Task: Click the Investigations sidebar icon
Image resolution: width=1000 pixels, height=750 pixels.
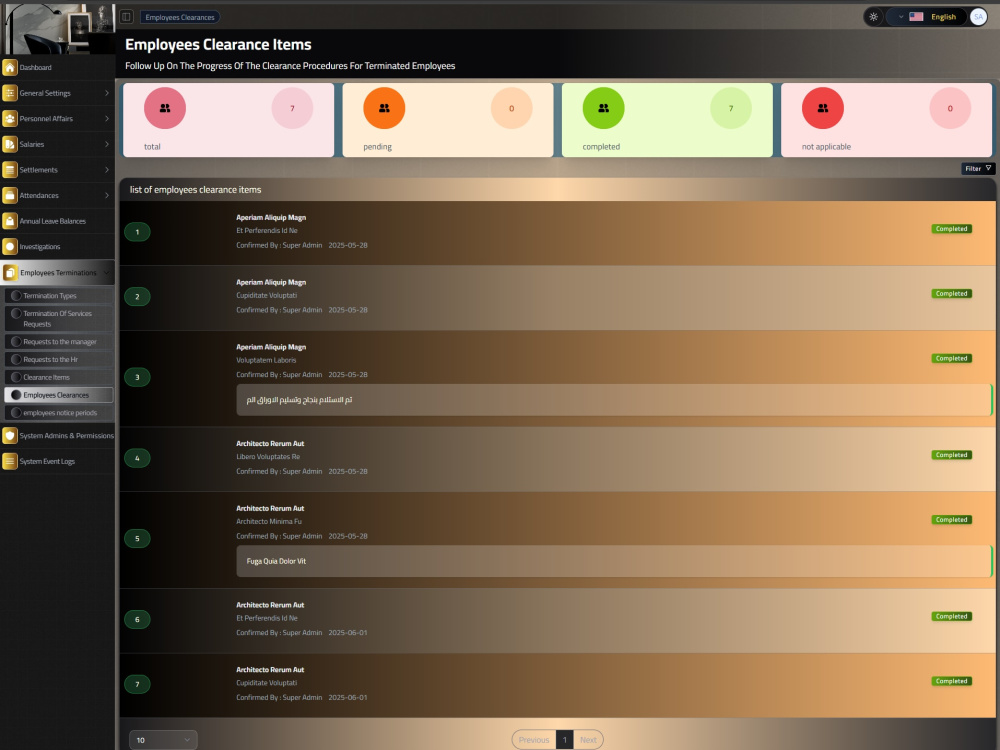Action: [x=10, y=246]
